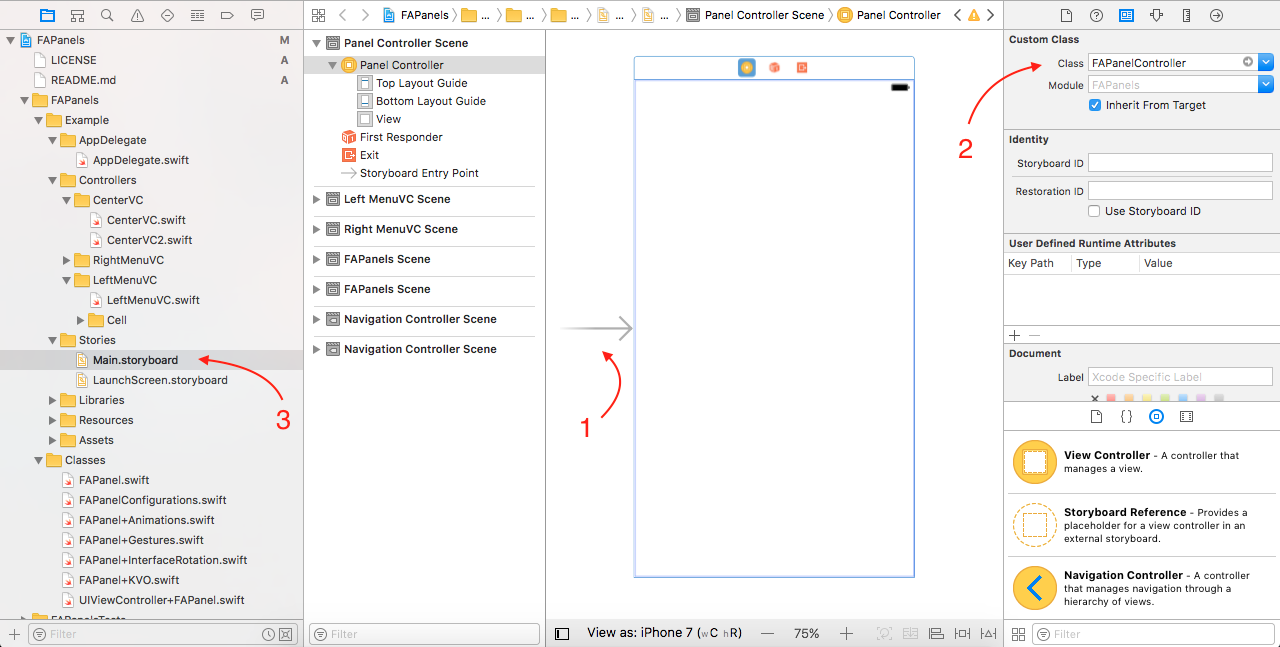Collapse the Panel Controller Scene in outline
The image size is (1280, 647).
pos(318,43)
